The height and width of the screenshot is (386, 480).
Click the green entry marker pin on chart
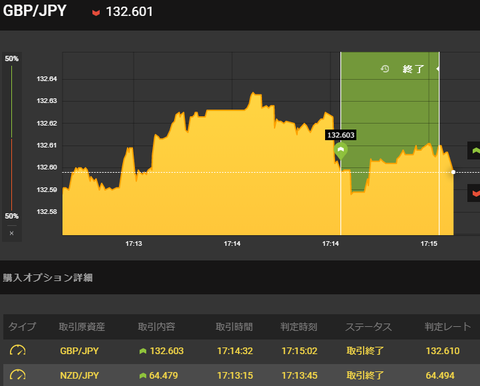point(341,151)
